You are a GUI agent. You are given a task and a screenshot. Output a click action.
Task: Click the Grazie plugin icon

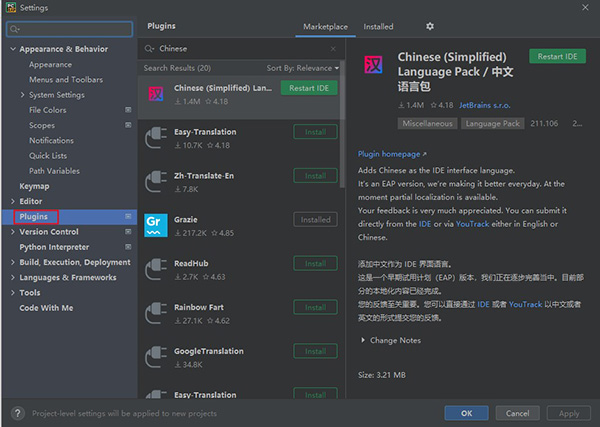156,225
